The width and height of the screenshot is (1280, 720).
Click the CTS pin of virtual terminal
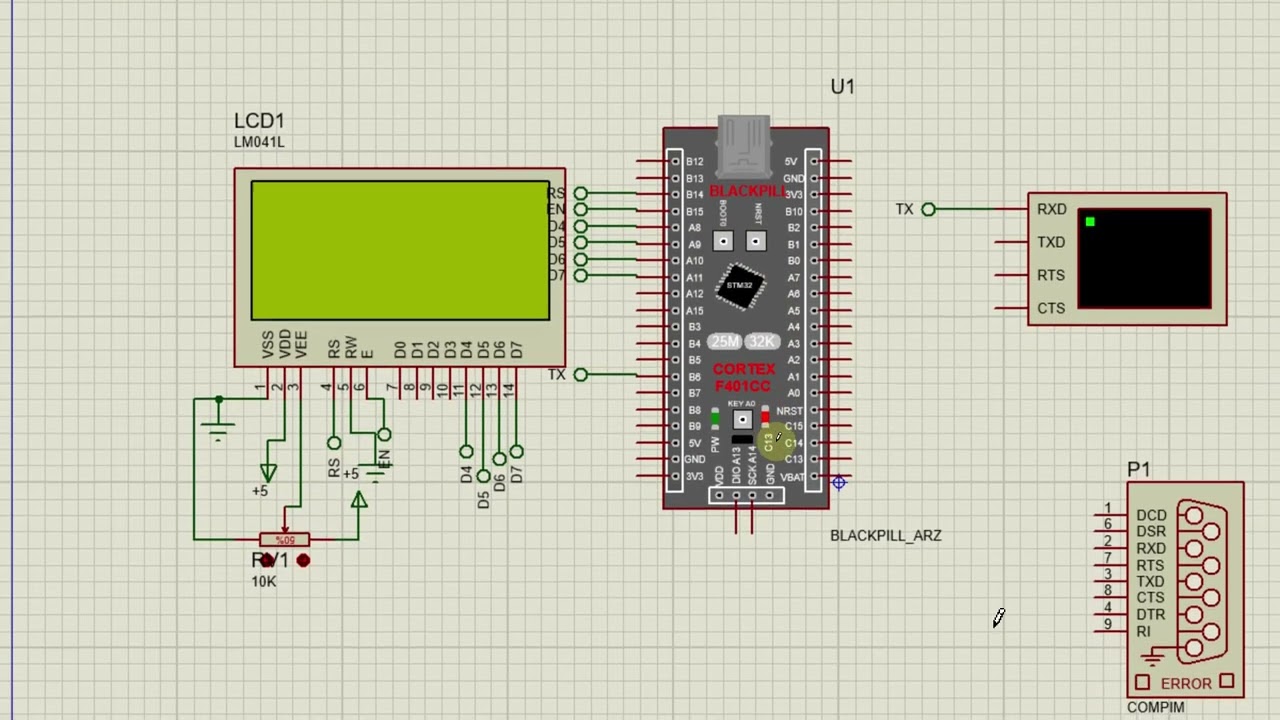click(1051, 308)
